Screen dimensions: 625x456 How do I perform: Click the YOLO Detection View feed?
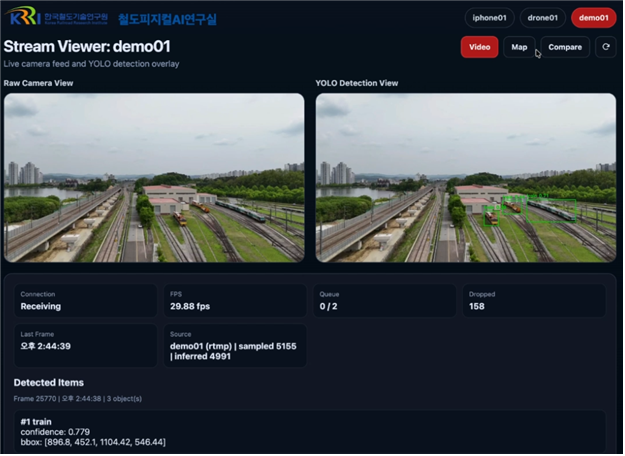point(467,178)
